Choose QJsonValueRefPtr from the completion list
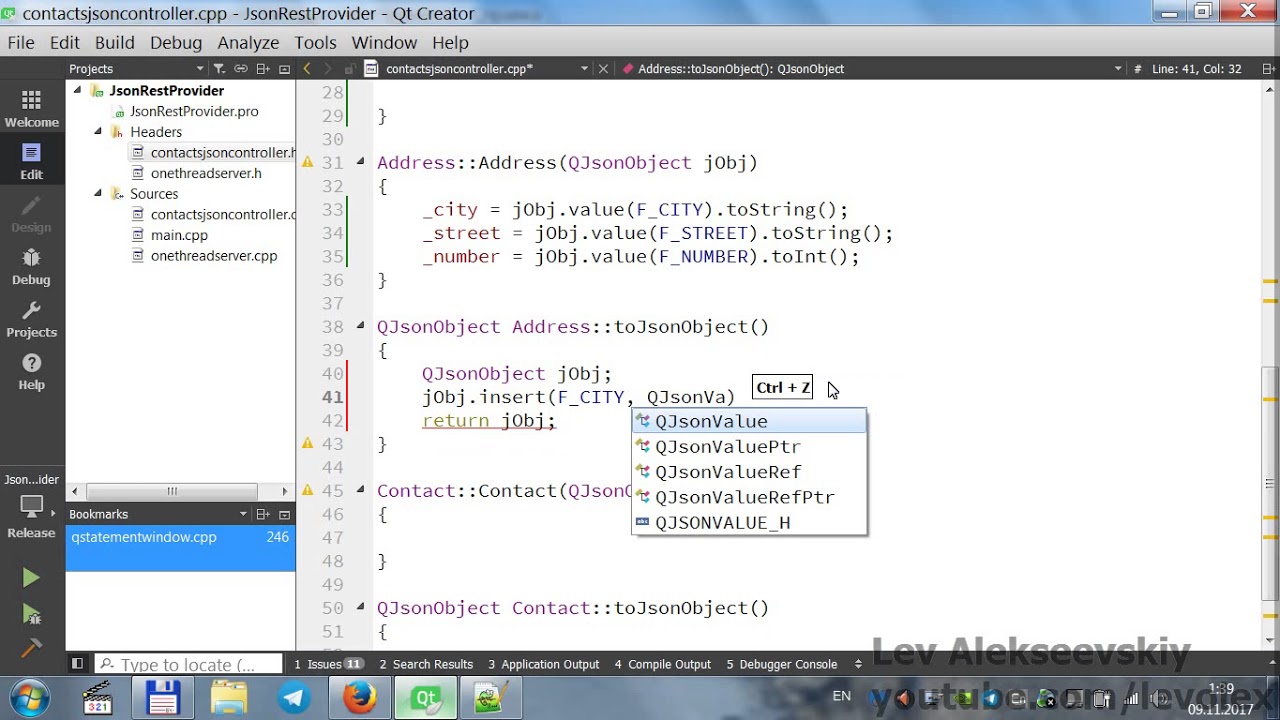 coord(749,497)
